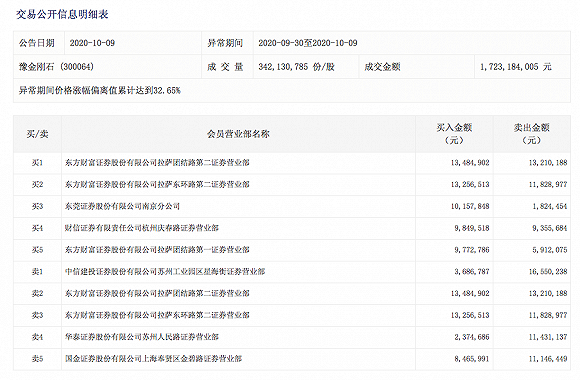The height and width of the screenshot is (380, 580).
Task: Click 卖2 row's 拉萨团结路第二证券营业部 name
Action: pos(157,293)
